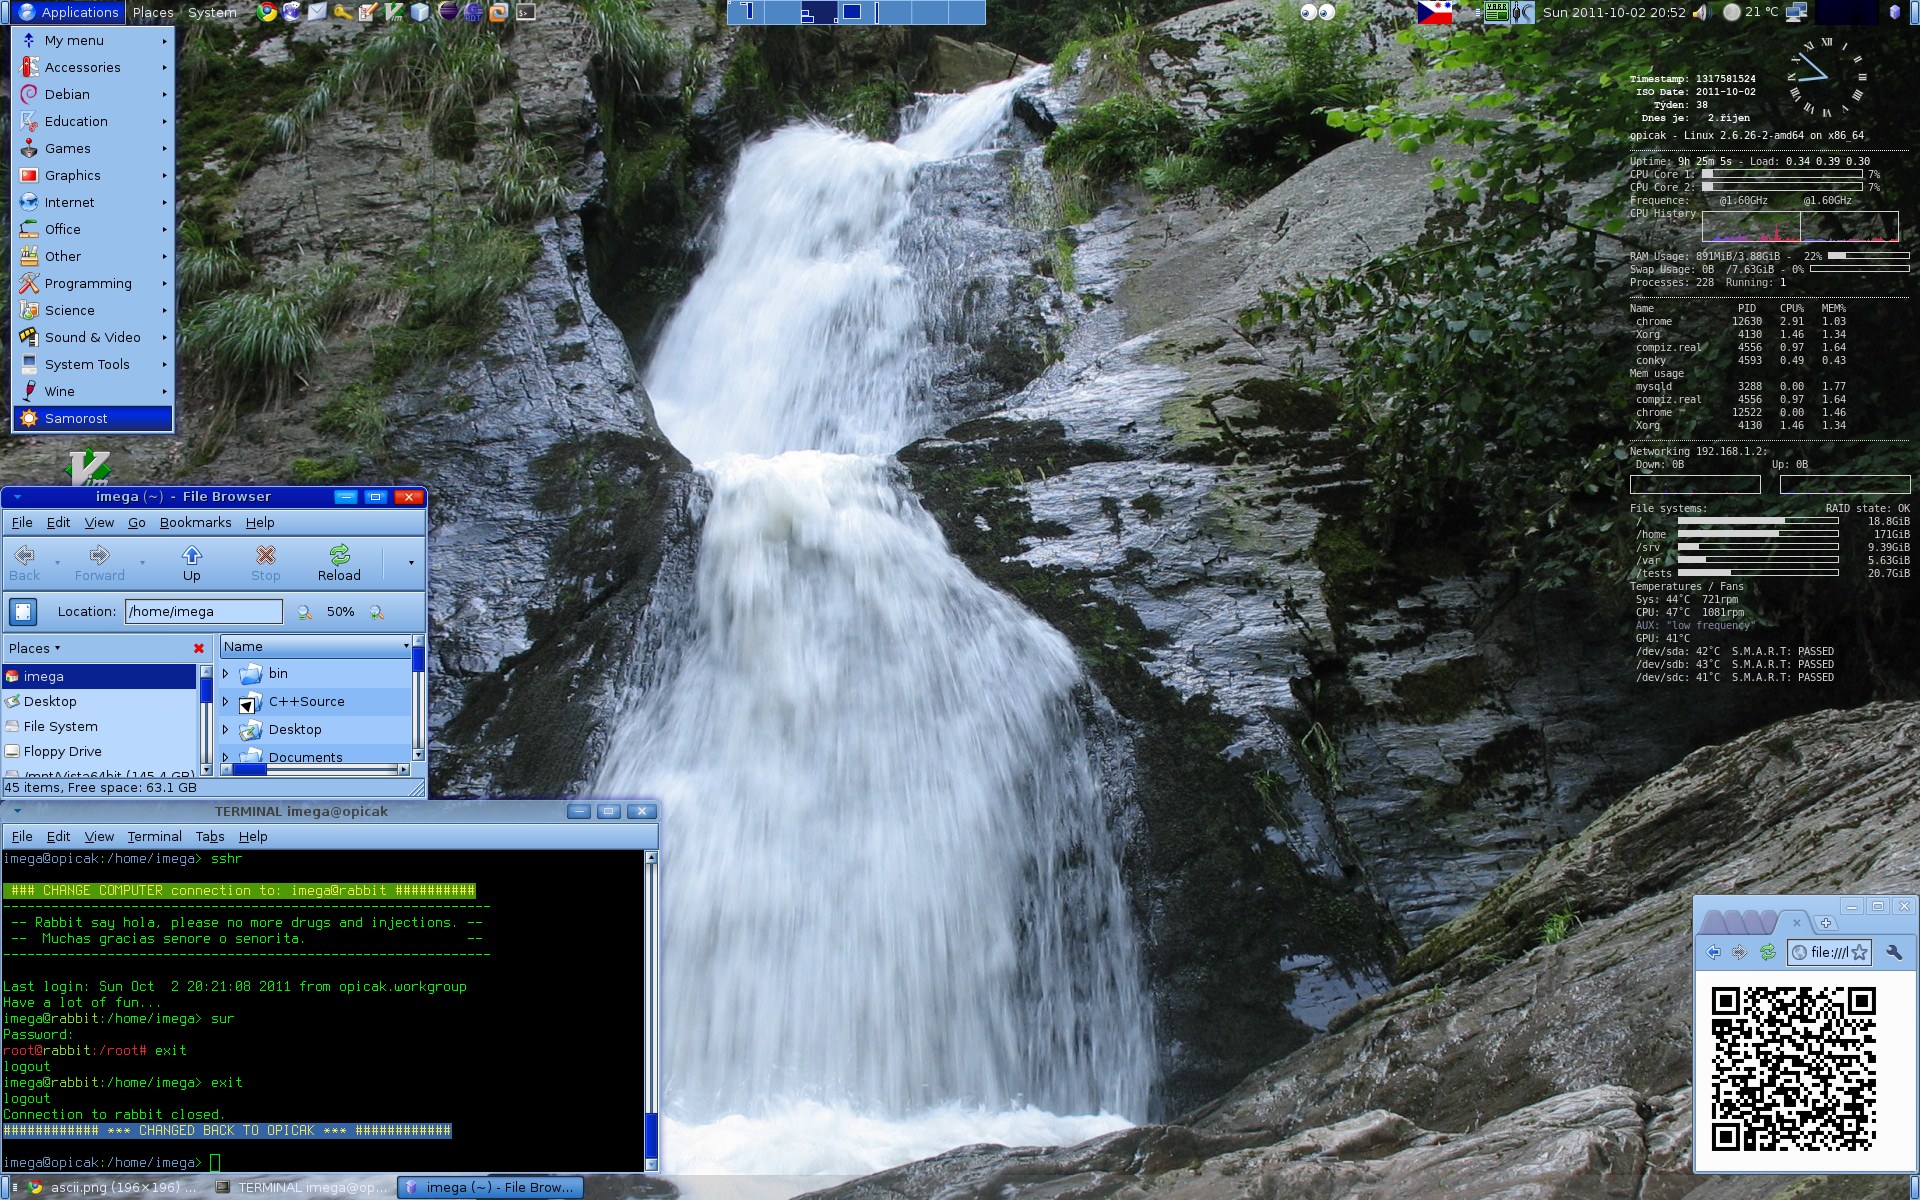Toggle text-based location bar button
Image resolution: width=1920 pixels, height=1200 pixels.
[23, 611]
